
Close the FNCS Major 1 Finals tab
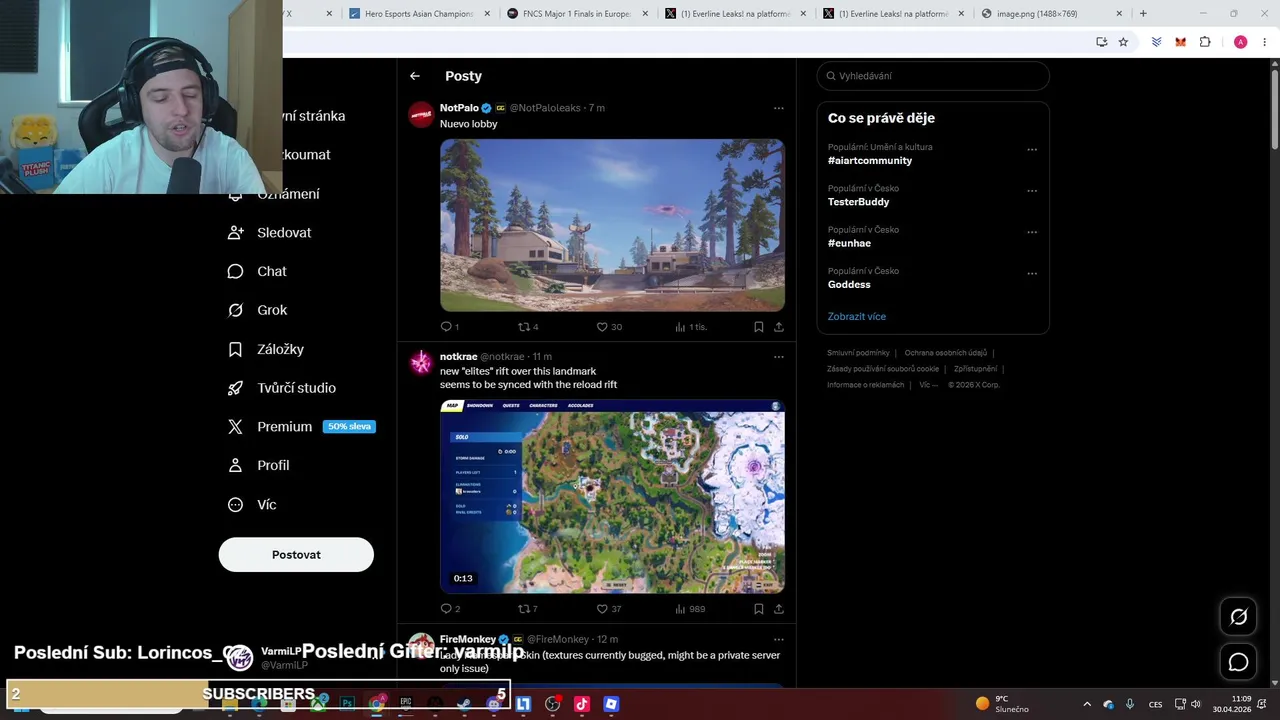[x=645, y=14]
